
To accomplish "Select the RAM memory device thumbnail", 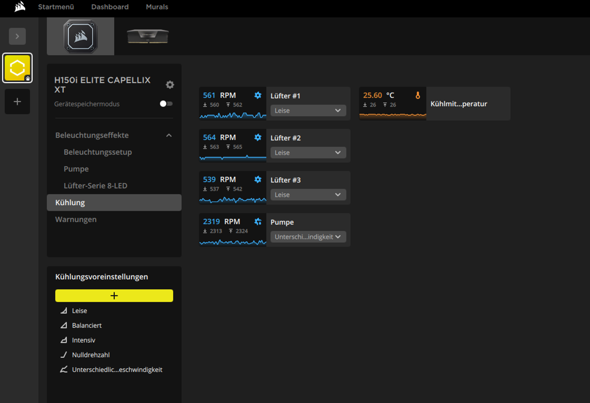I will click(x=148, y=36).
